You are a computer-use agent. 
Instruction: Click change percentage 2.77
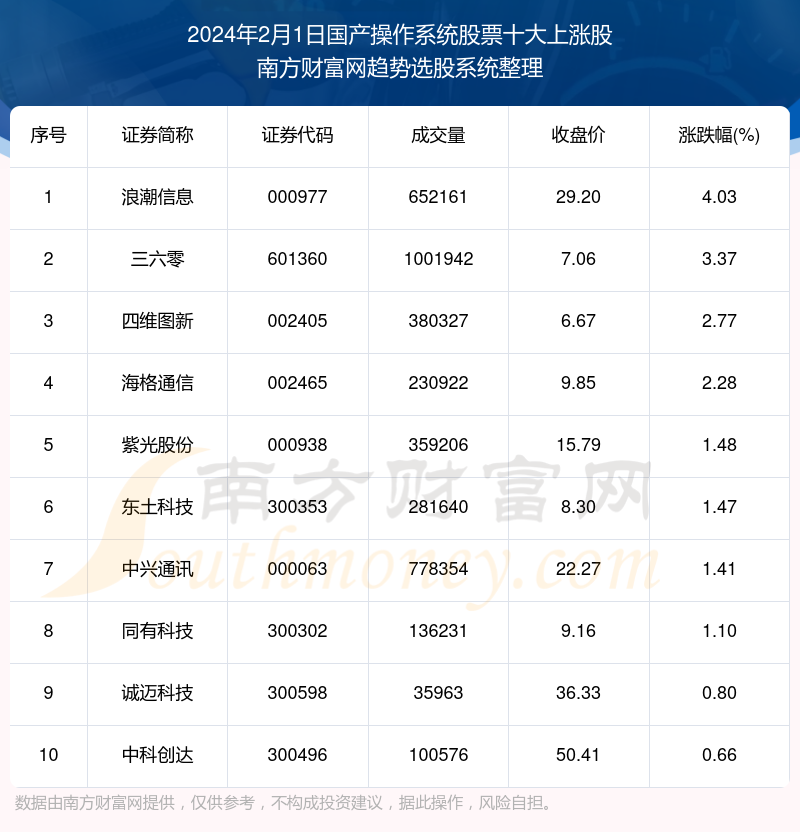click(719, 321)
